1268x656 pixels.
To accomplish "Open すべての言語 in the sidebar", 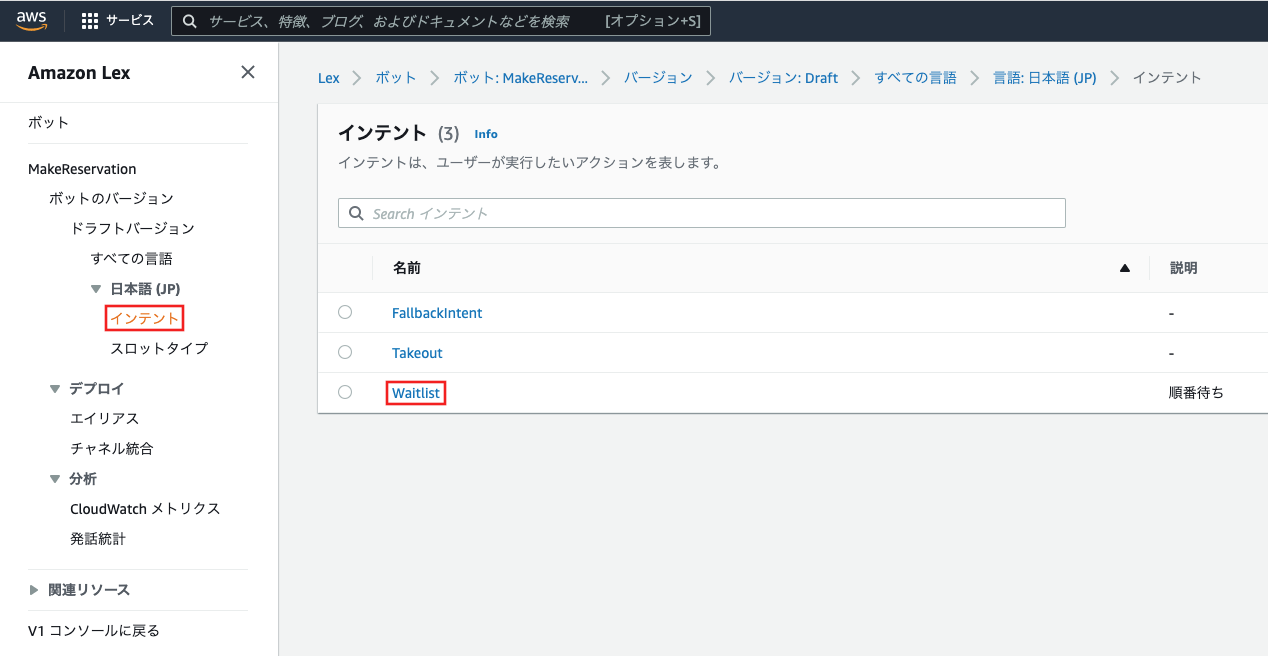I will pos(131,258).
